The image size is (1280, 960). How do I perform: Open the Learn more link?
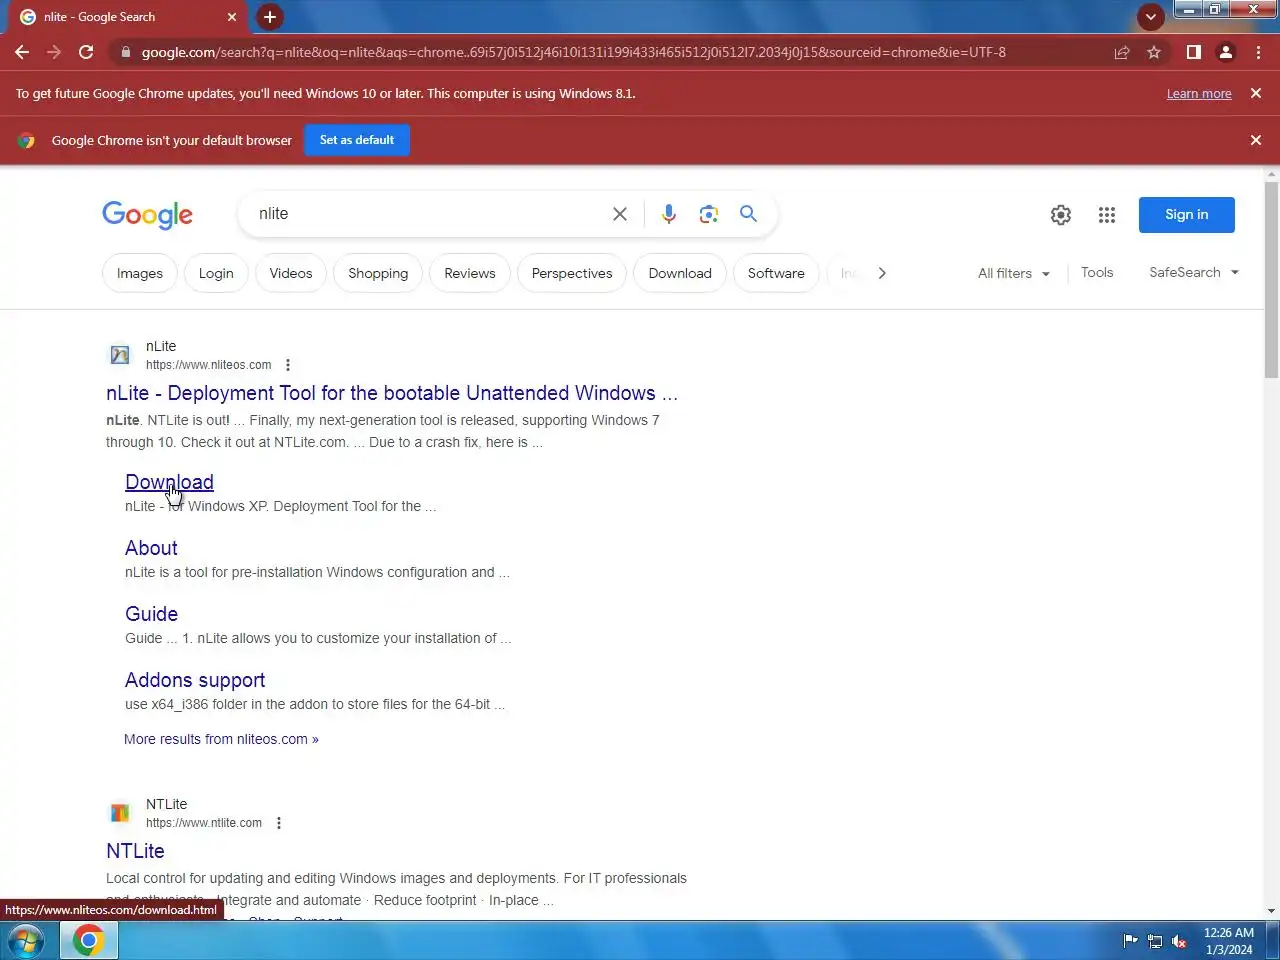coord(1199,94)
